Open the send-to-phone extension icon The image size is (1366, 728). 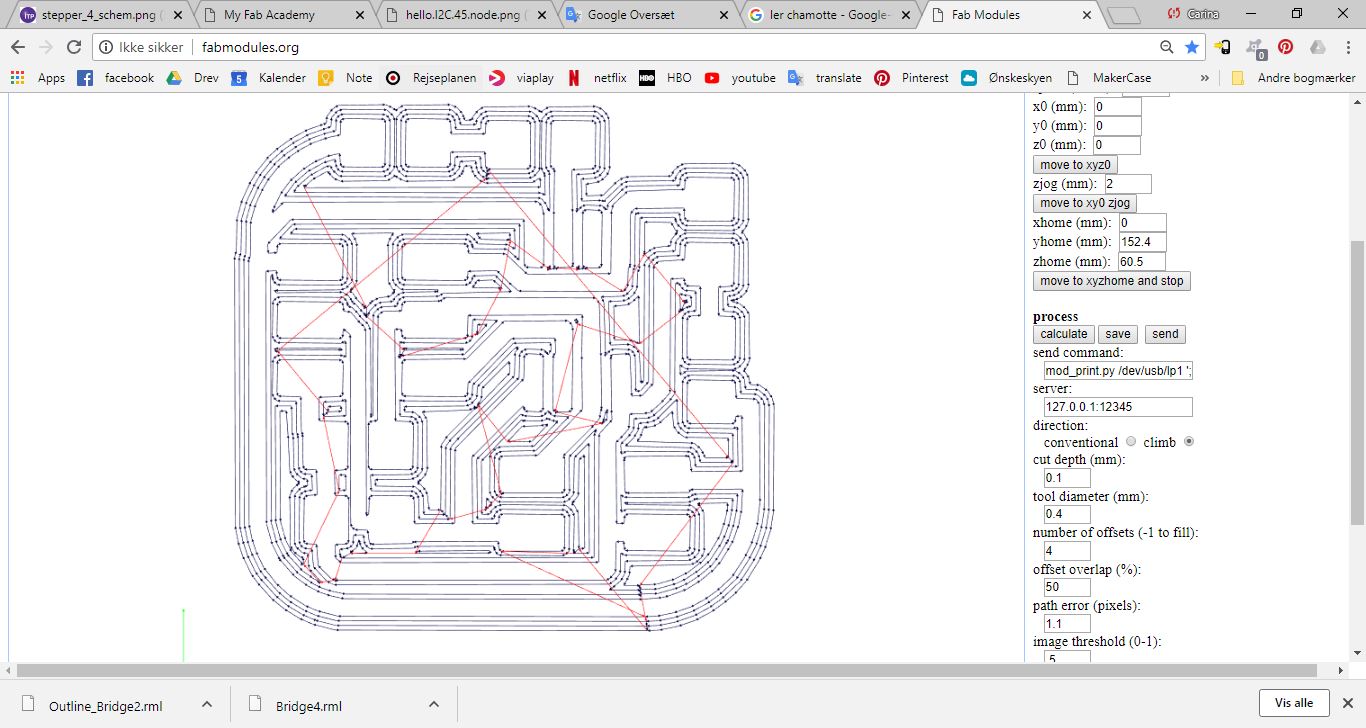1222,47
